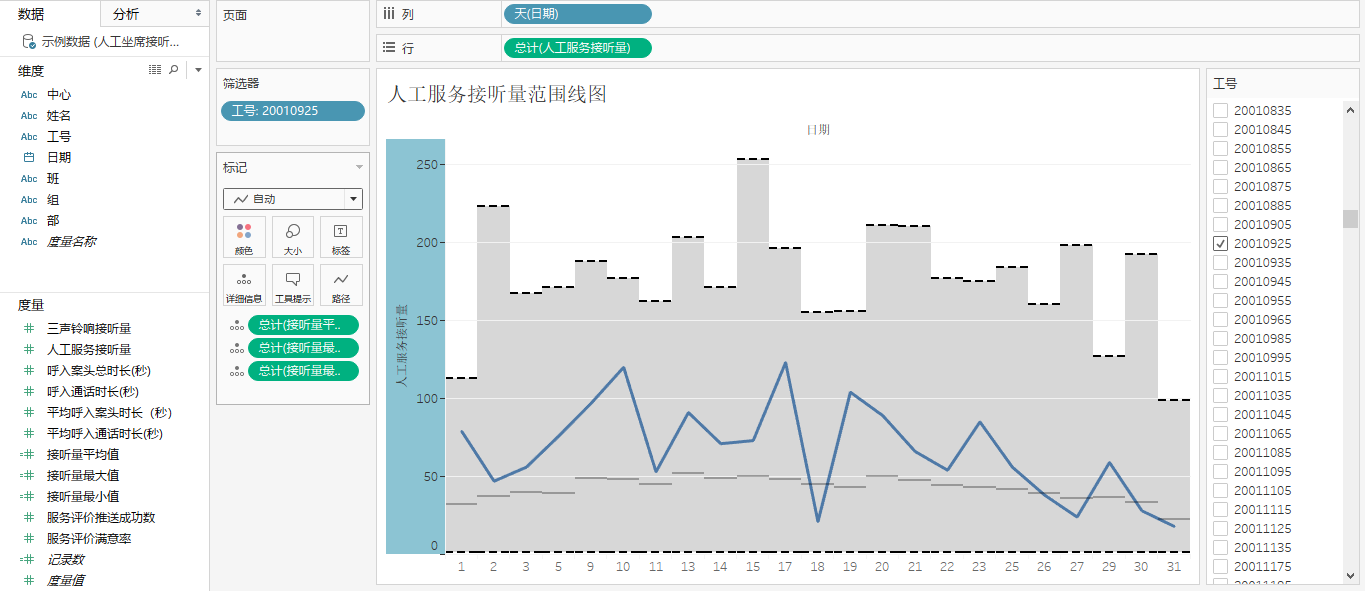The height and width of the screenshot is (591, 1365).
Task: Switch to the 分析 tab
Action: 126,14
